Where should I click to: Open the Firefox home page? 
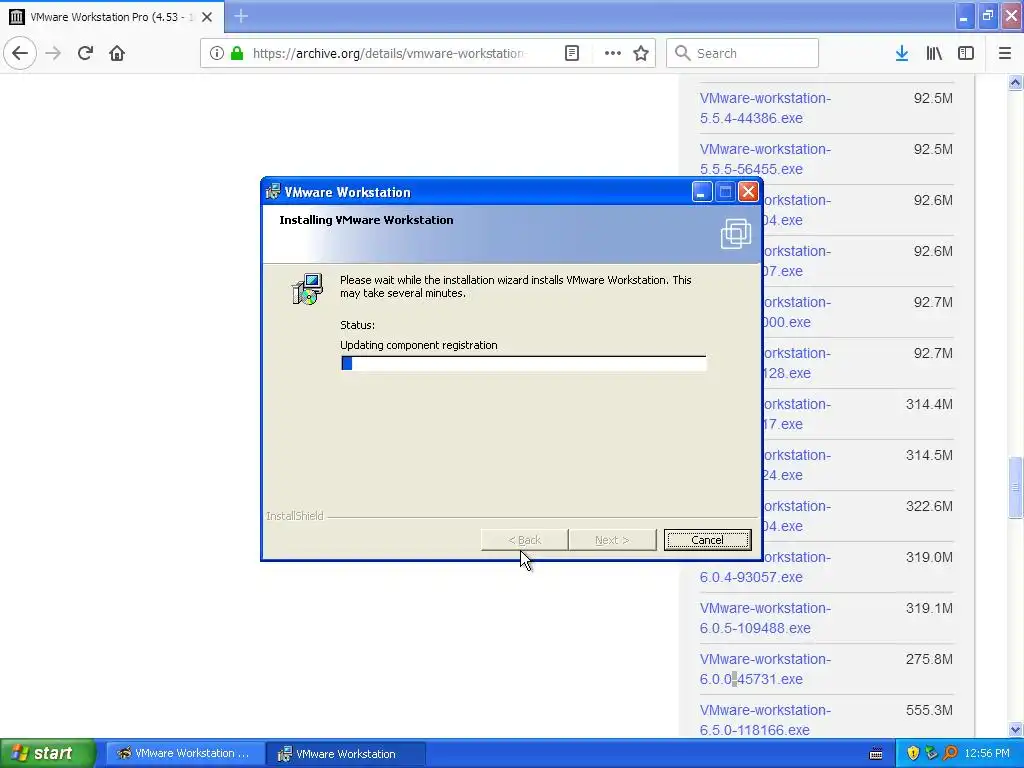(117, 53)
